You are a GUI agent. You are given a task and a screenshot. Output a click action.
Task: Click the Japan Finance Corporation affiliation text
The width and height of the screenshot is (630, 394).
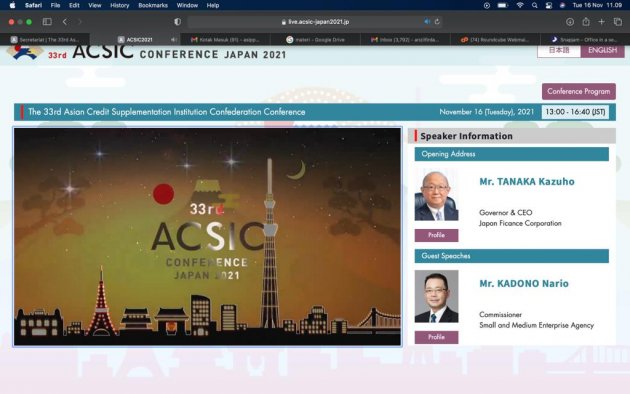coord(520,223)
